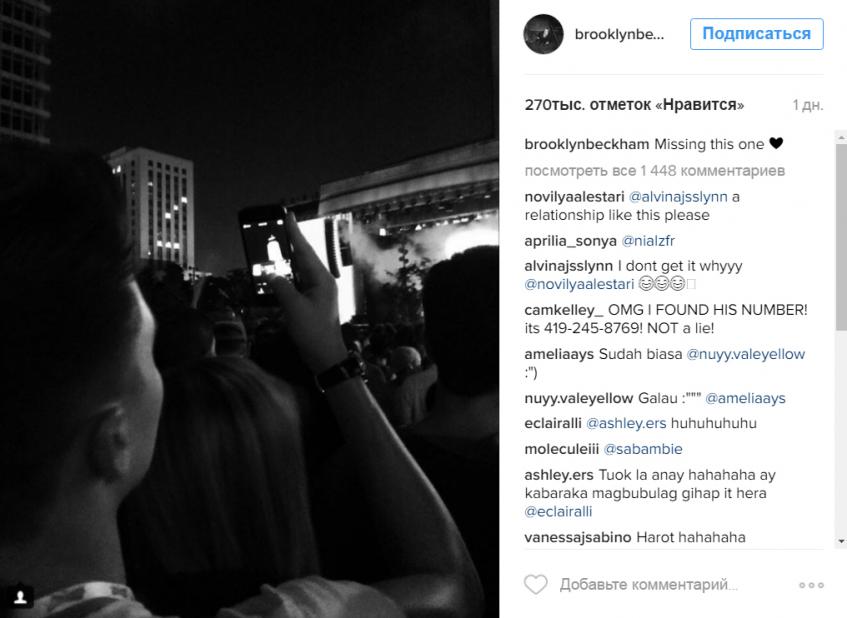
Task: Open @alvinajsslynn mention link
Action: (678, 197)
